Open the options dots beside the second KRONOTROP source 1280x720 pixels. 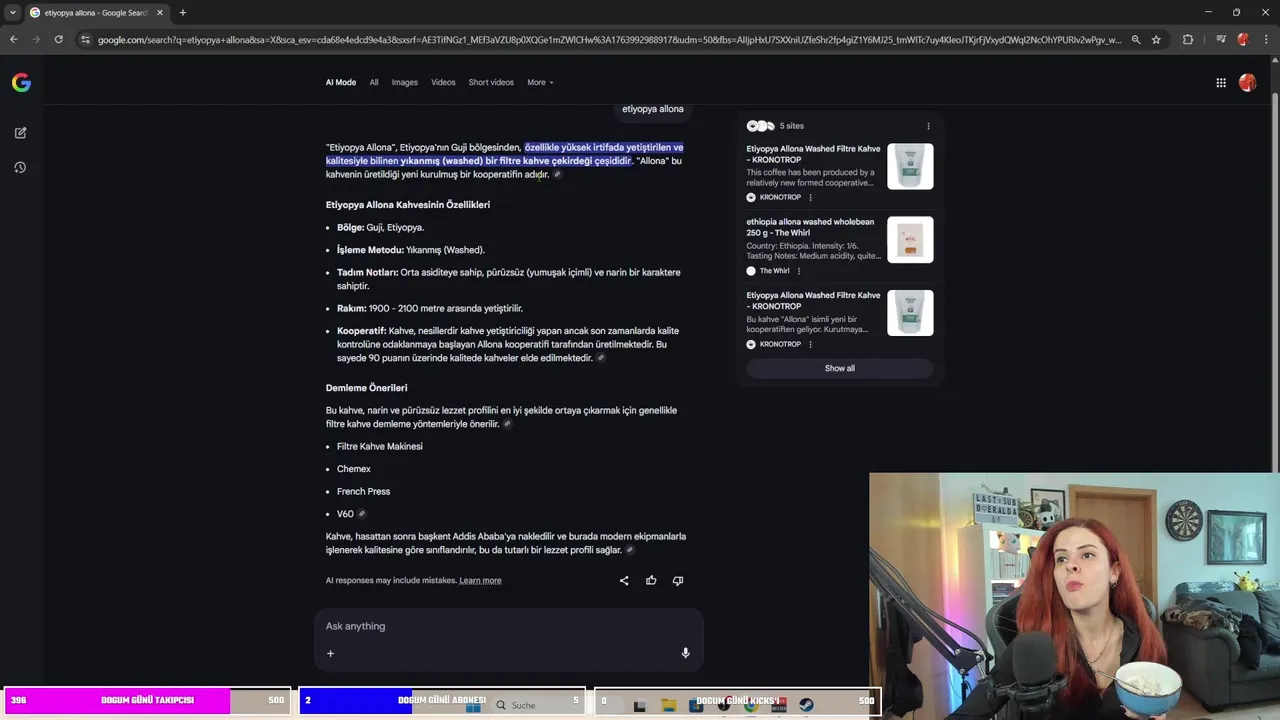810,344
